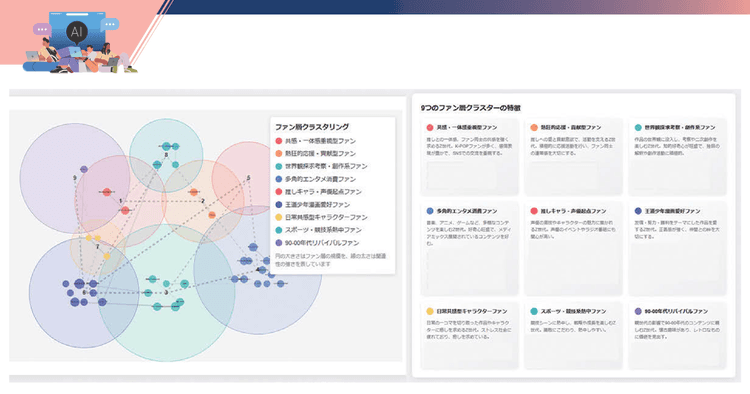Open the 推しキャラ・声優起点ファン feature card title
Screen dimensions: 750x394
573,211
